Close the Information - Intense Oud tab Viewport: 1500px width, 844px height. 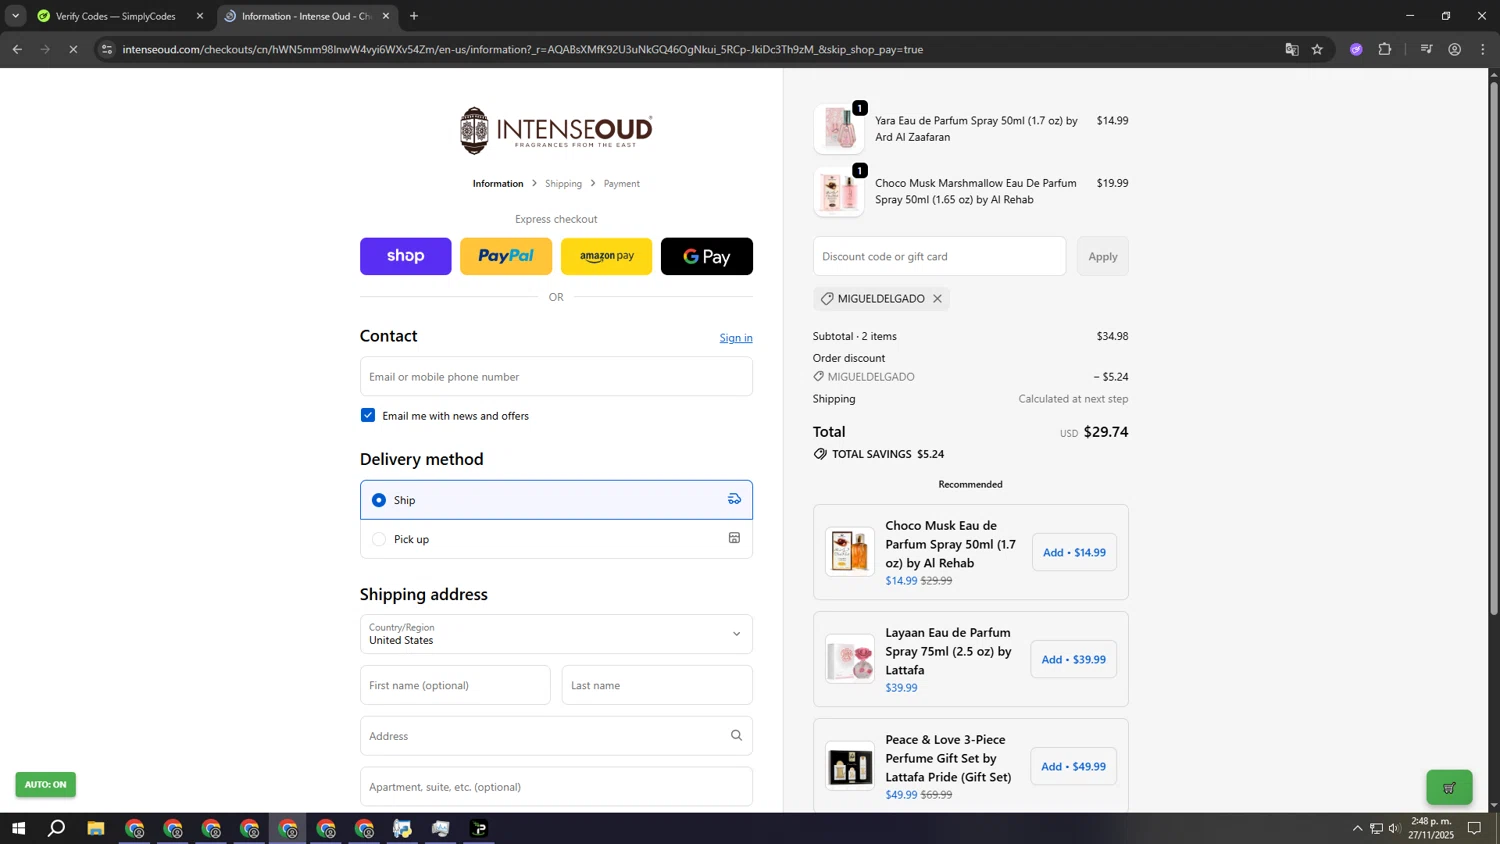point(386,16)
